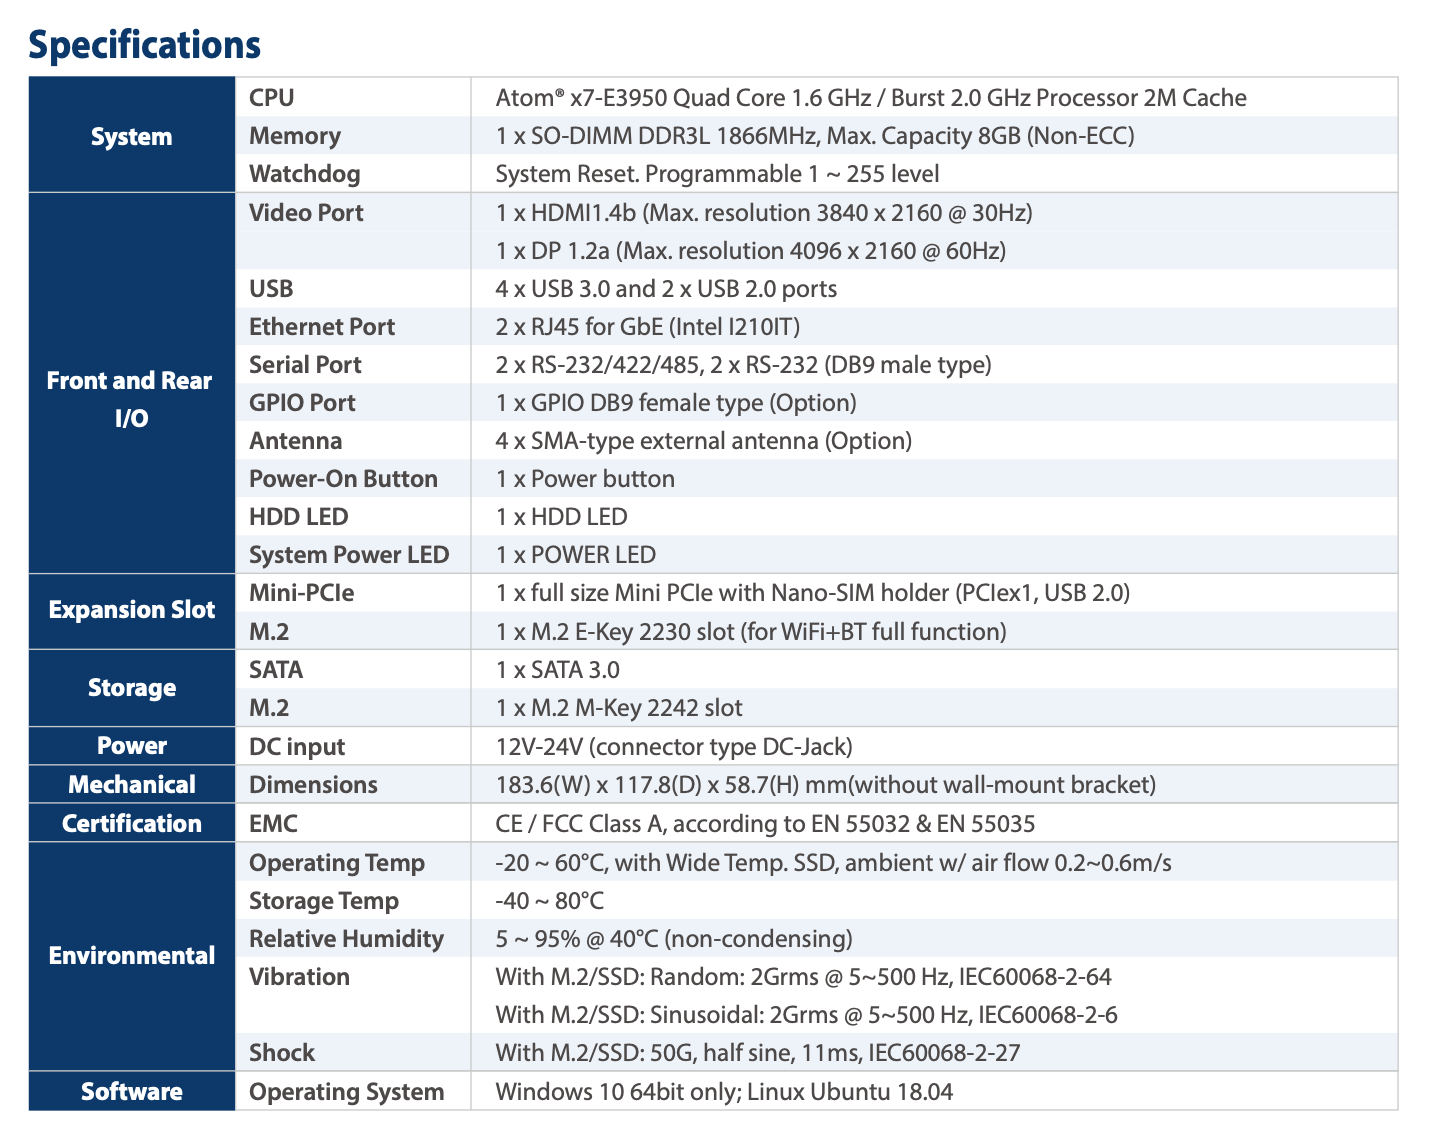Image resolution: width=1430 pixels, height=1138 pixels.
Task: Select the Environmental category cell
Action: (x=131, y=955)
